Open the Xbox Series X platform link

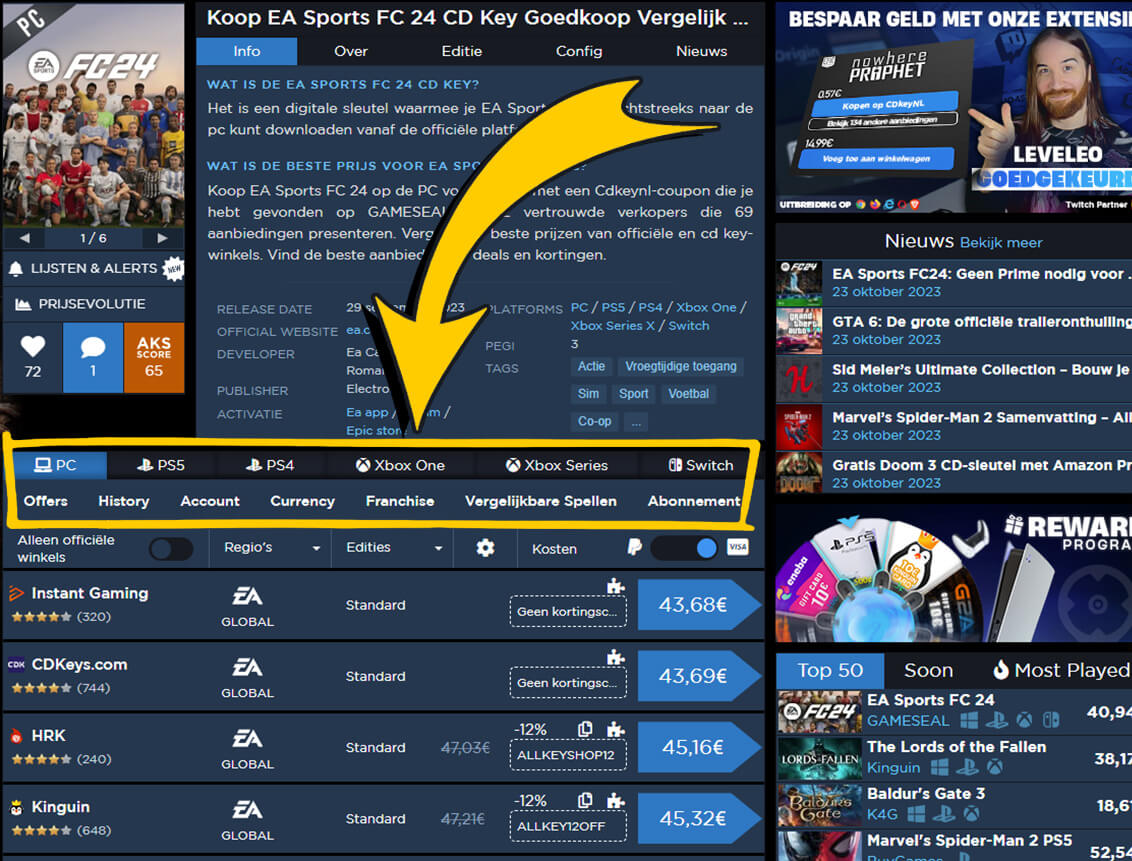click(x=612, y=325)
